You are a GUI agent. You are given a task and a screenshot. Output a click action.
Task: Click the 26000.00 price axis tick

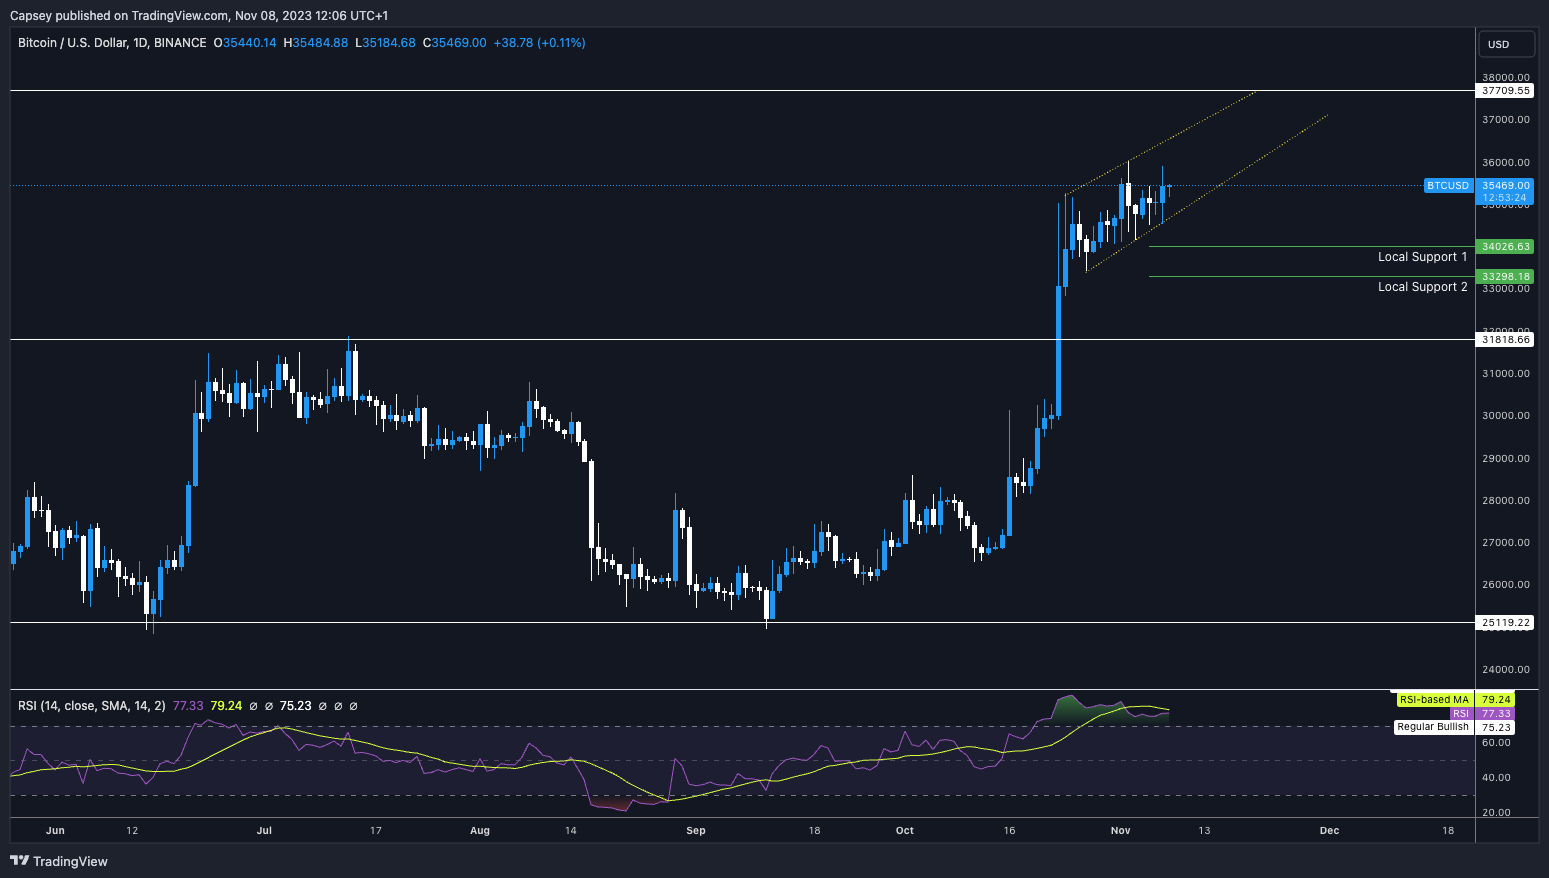[1506, 584]
